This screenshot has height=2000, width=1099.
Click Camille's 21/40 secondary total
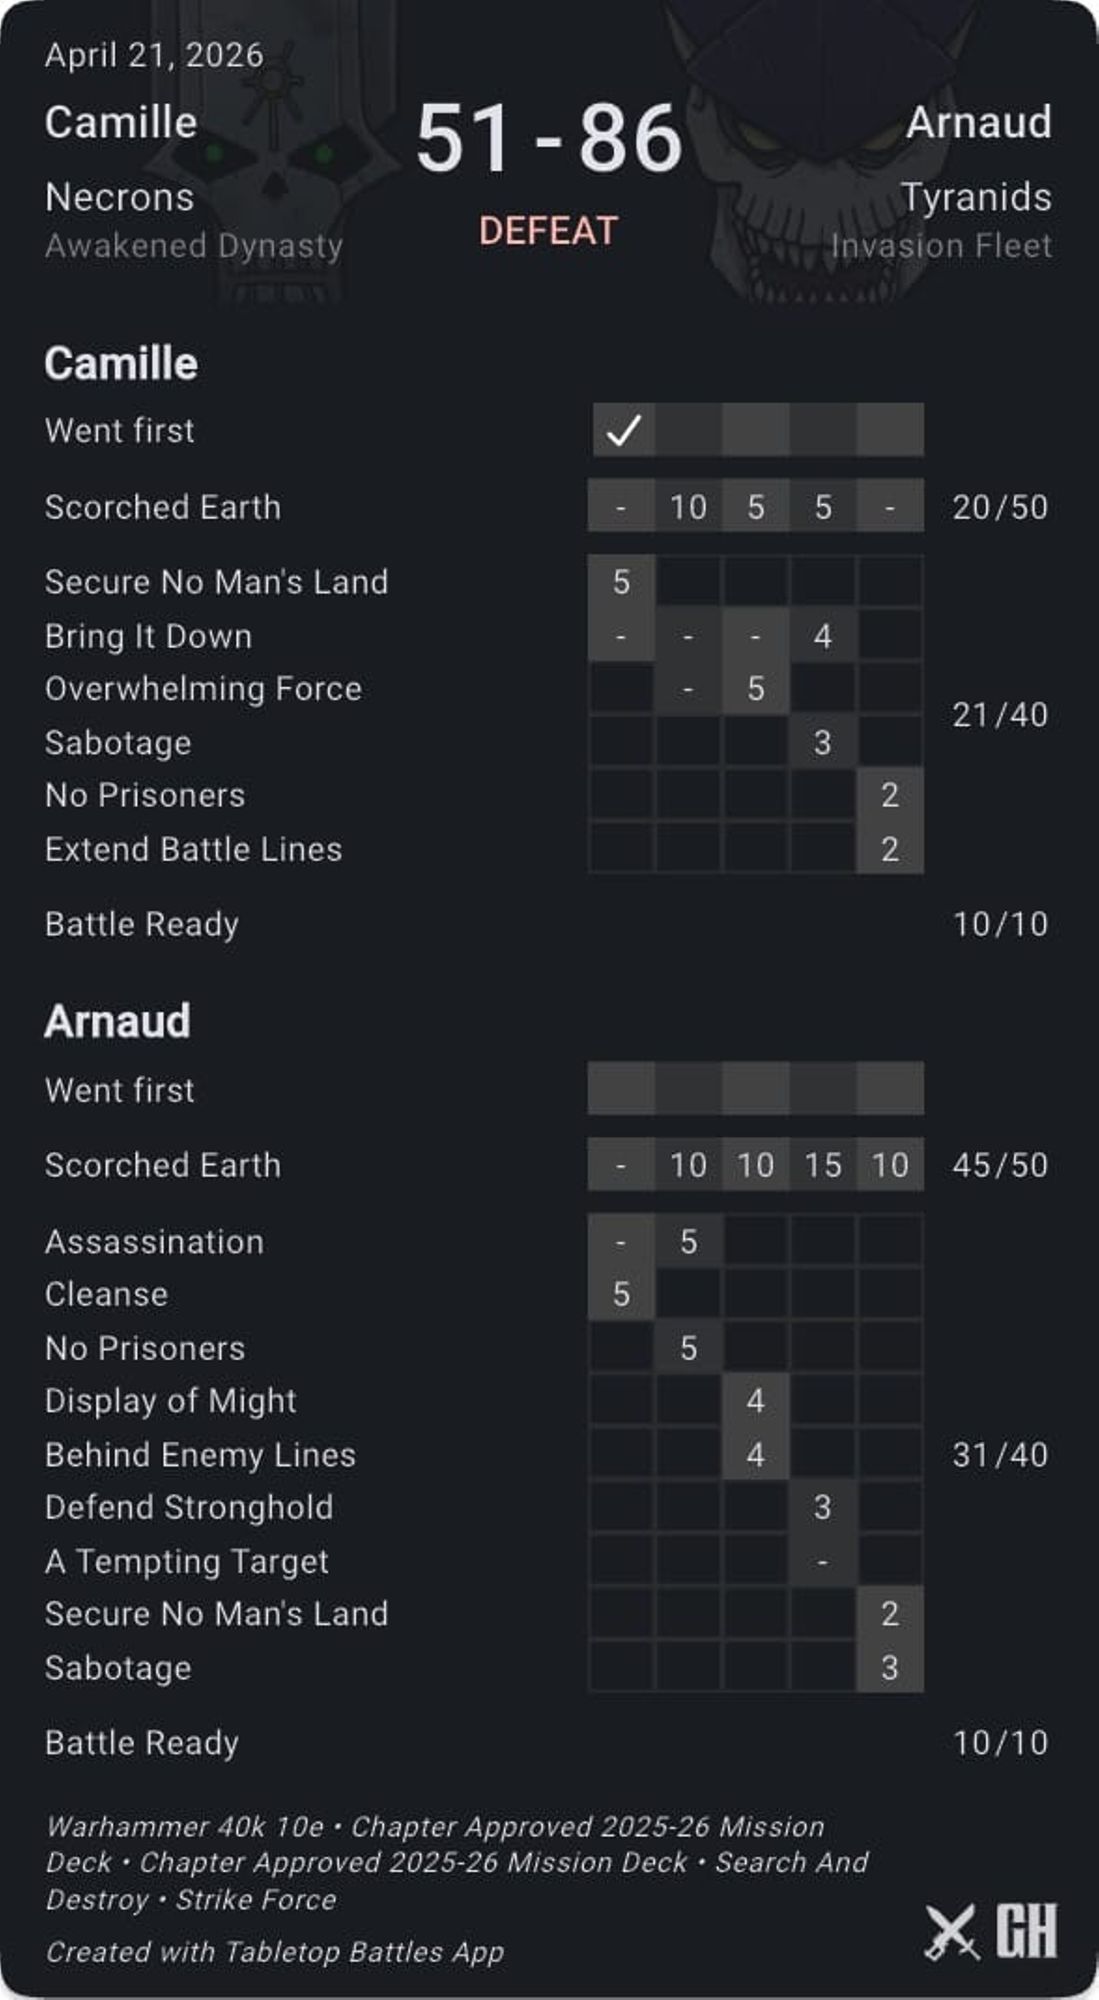[1000, 715]
